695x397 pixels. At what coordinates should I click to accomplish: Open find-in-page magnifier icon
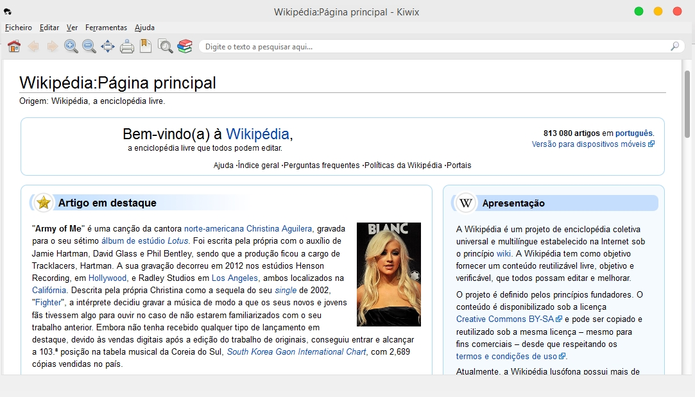point(165,46)
